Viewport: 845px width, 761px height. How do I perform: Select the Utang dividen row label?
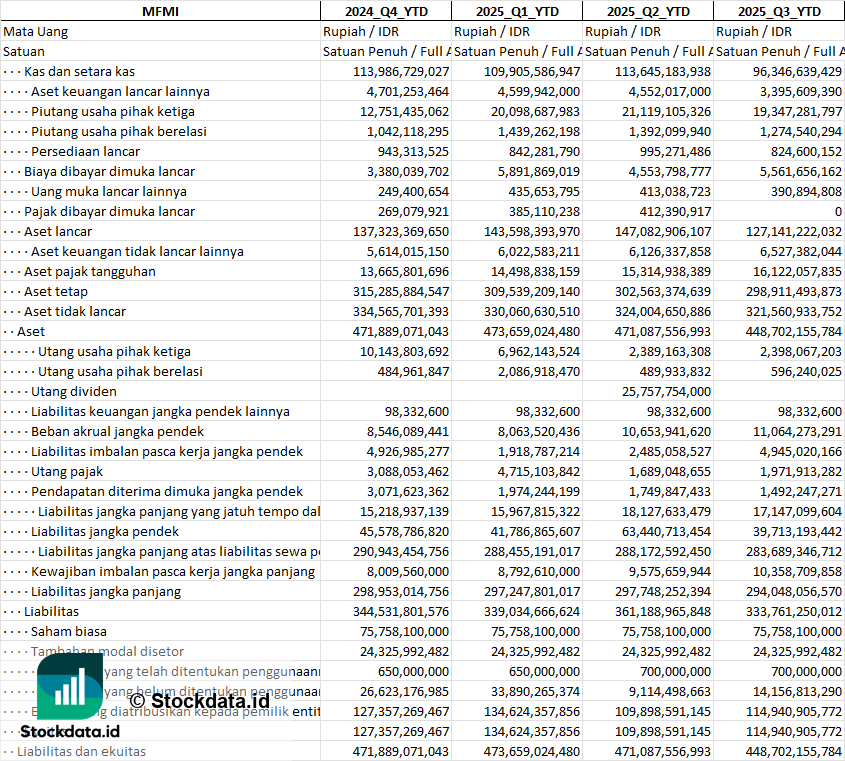tap(73, 391)
